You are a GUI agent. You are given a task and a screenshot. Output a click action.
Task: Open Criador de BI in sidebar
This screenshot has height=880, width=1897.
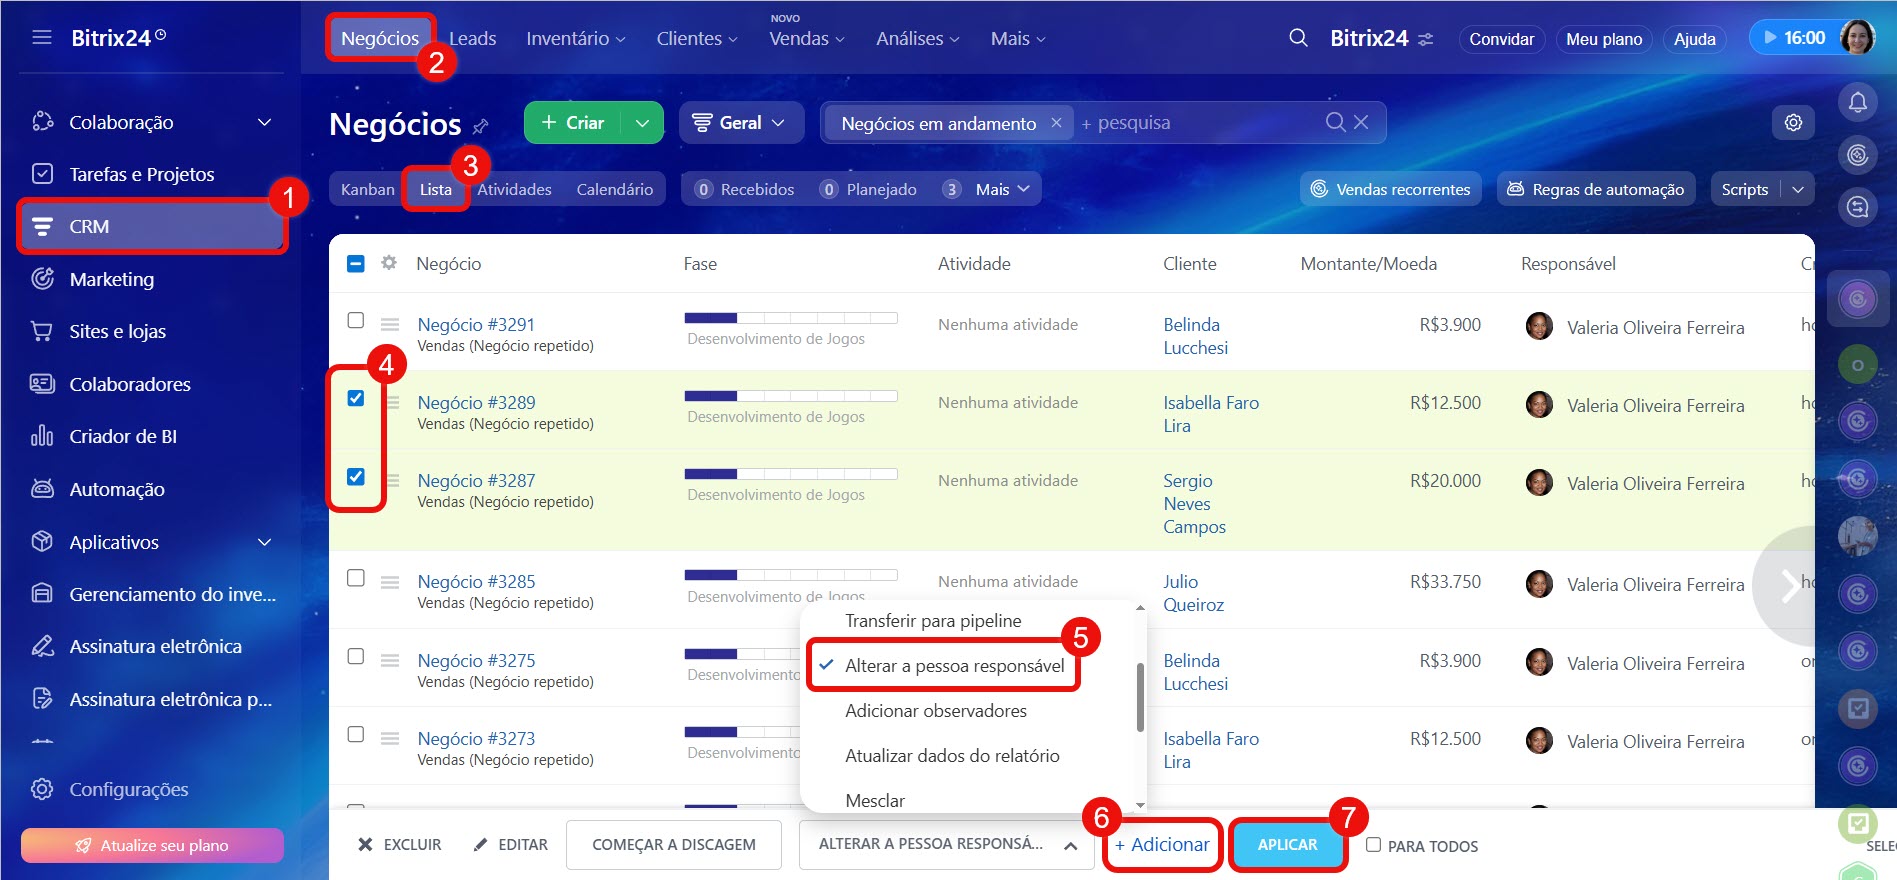click(122, 436)
